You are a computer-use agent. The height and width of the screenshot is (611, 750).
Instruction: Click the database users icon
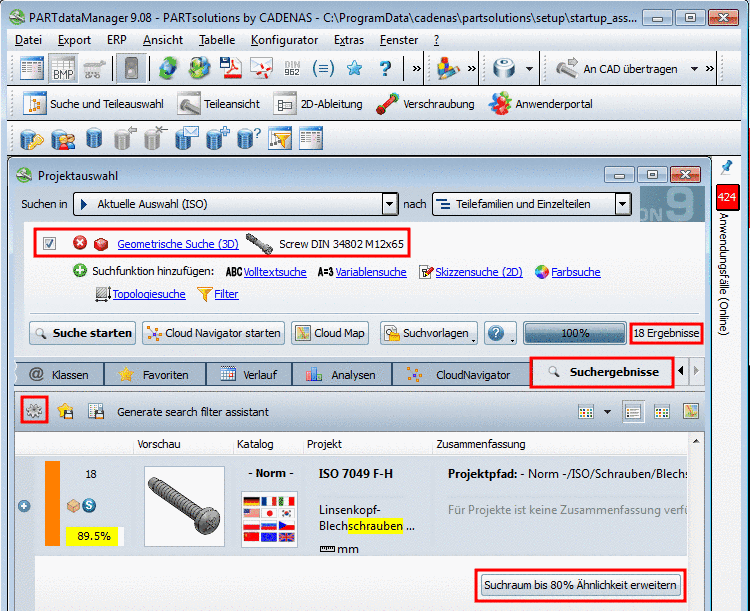point(63,140)
